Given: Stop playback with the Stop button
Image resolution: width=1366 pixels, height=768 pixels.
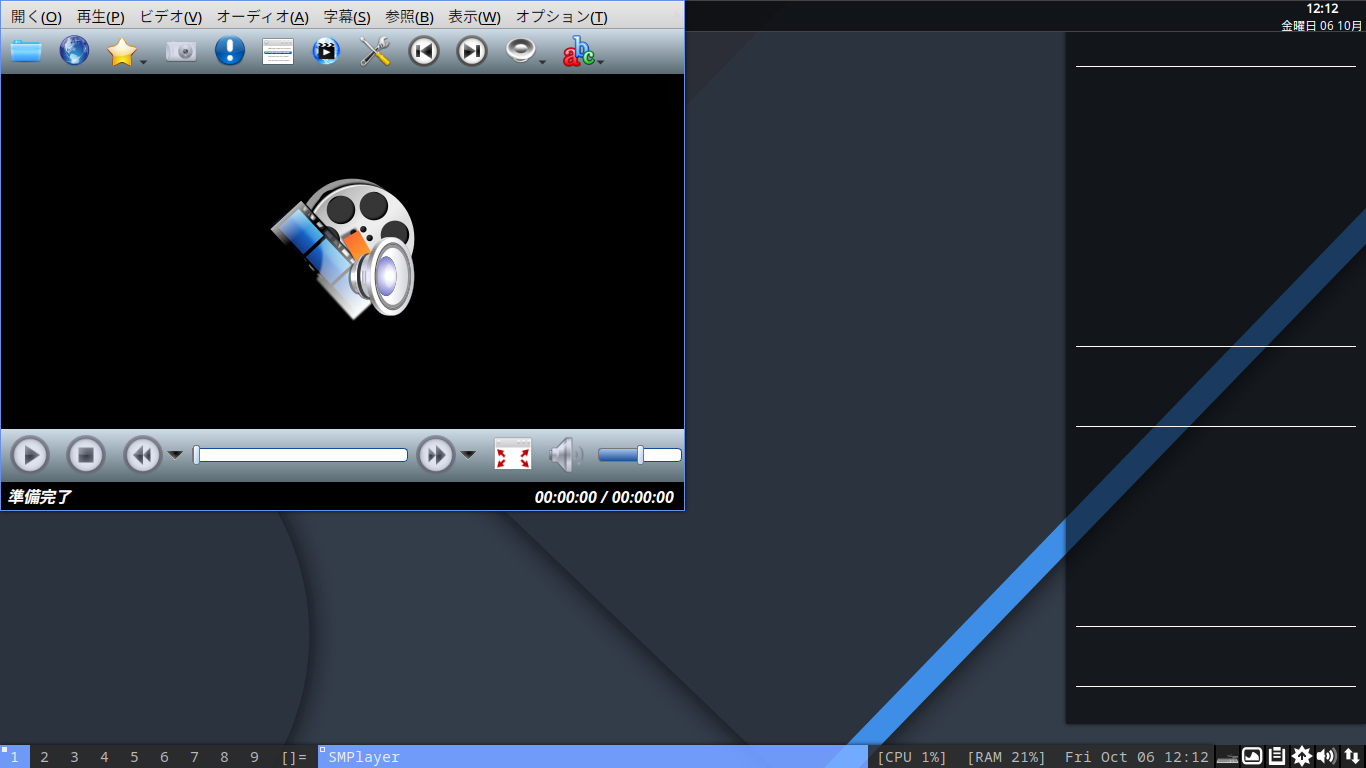Looking at the screenshot, I should pos(86,455).
